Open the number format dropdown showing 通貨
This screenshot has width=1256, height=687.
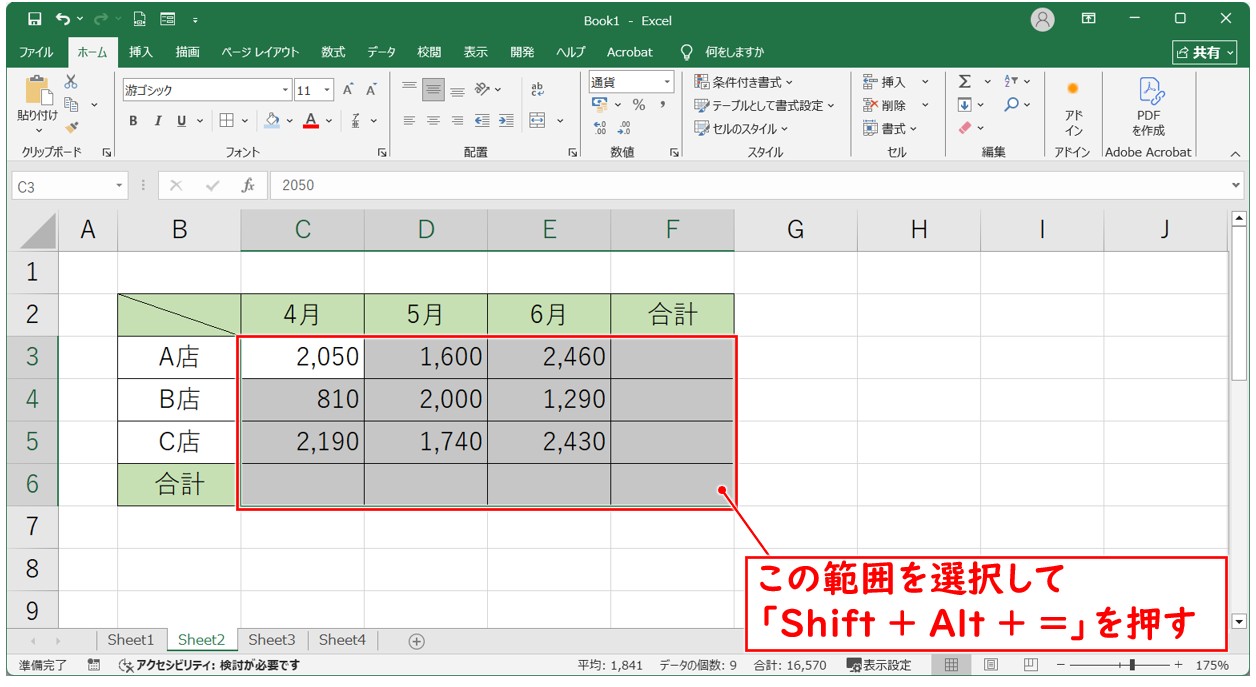[667, 82]
